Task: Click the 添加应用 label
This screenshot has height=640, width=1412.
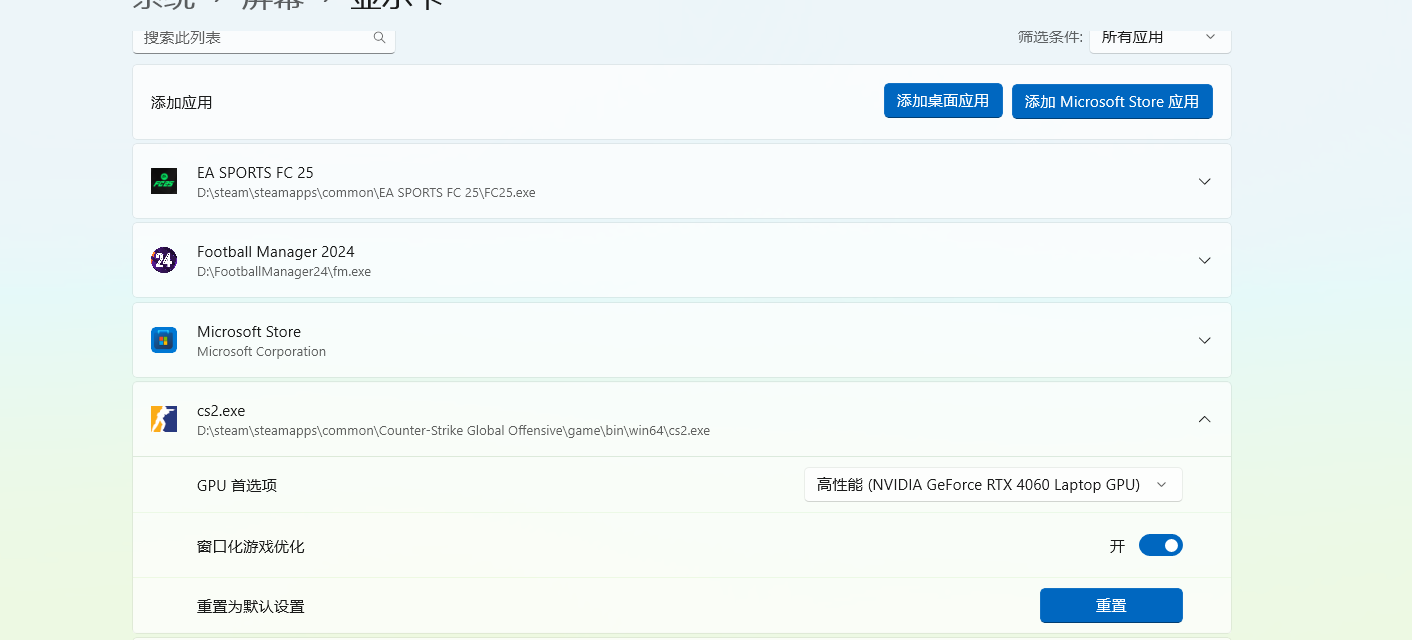Action: (182, 103)
